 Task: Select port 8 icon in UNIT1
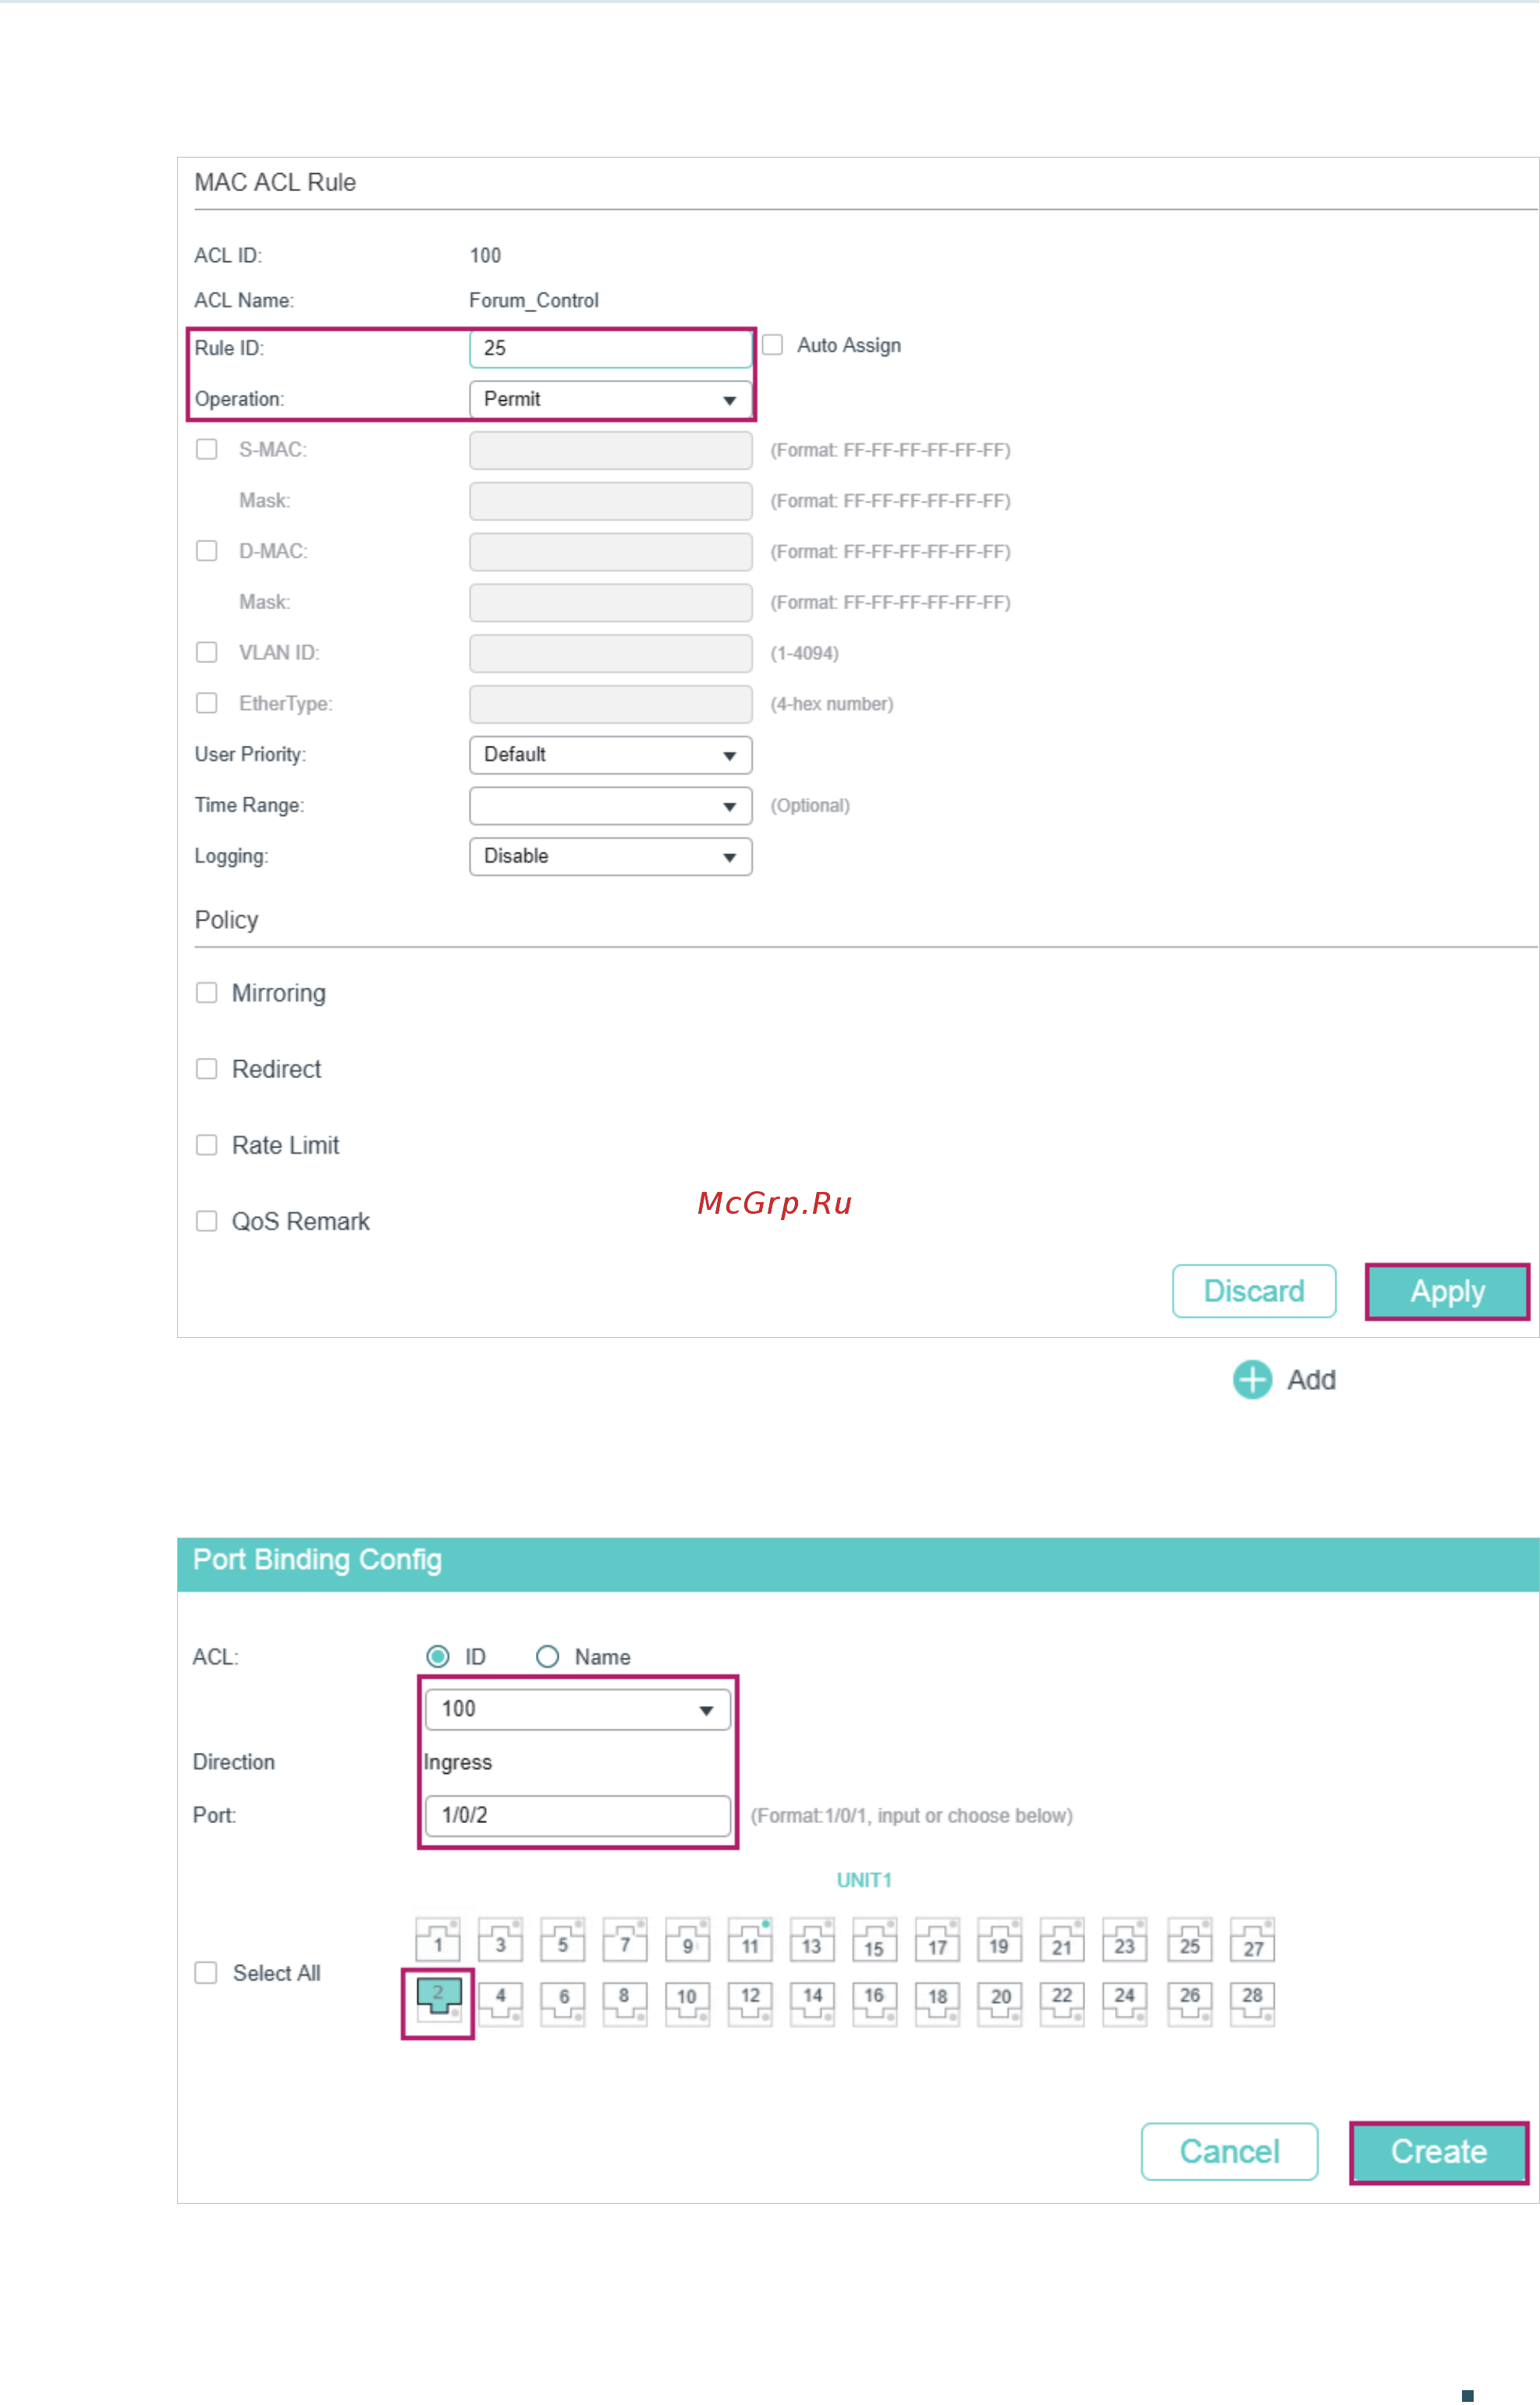625,2004
